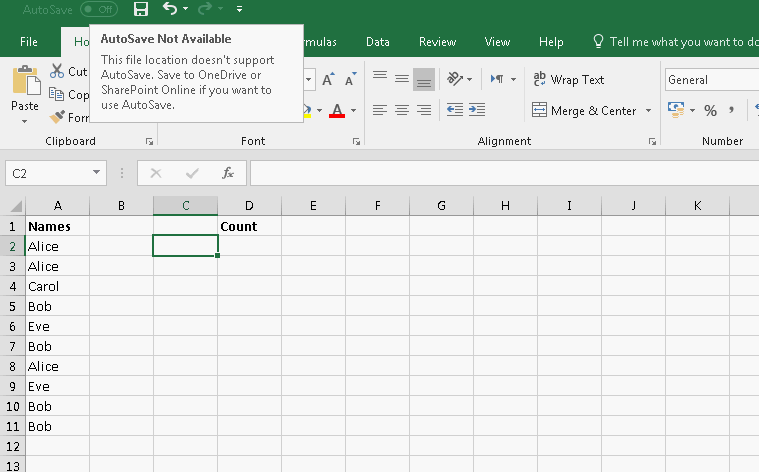The image size is (759, 472).
Task: Apply Comma Style format
Action: click(x=731, y=110)
